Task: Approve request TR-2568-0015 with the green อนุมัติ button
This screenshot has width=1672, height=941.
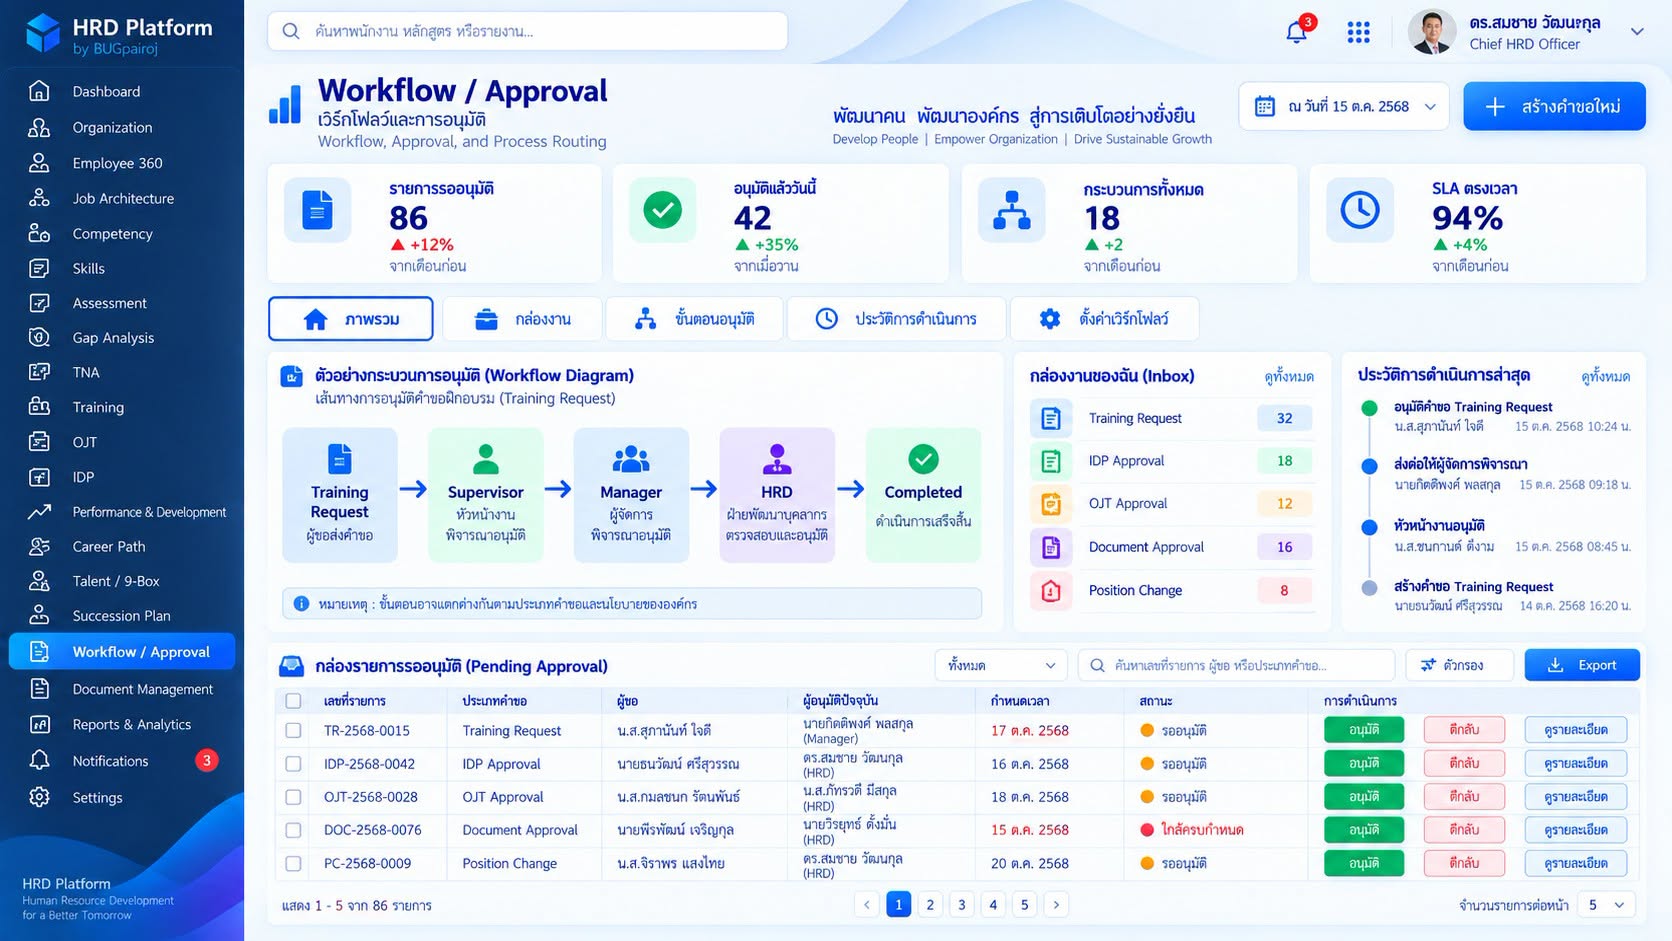Action: (x=1364, y=730)
